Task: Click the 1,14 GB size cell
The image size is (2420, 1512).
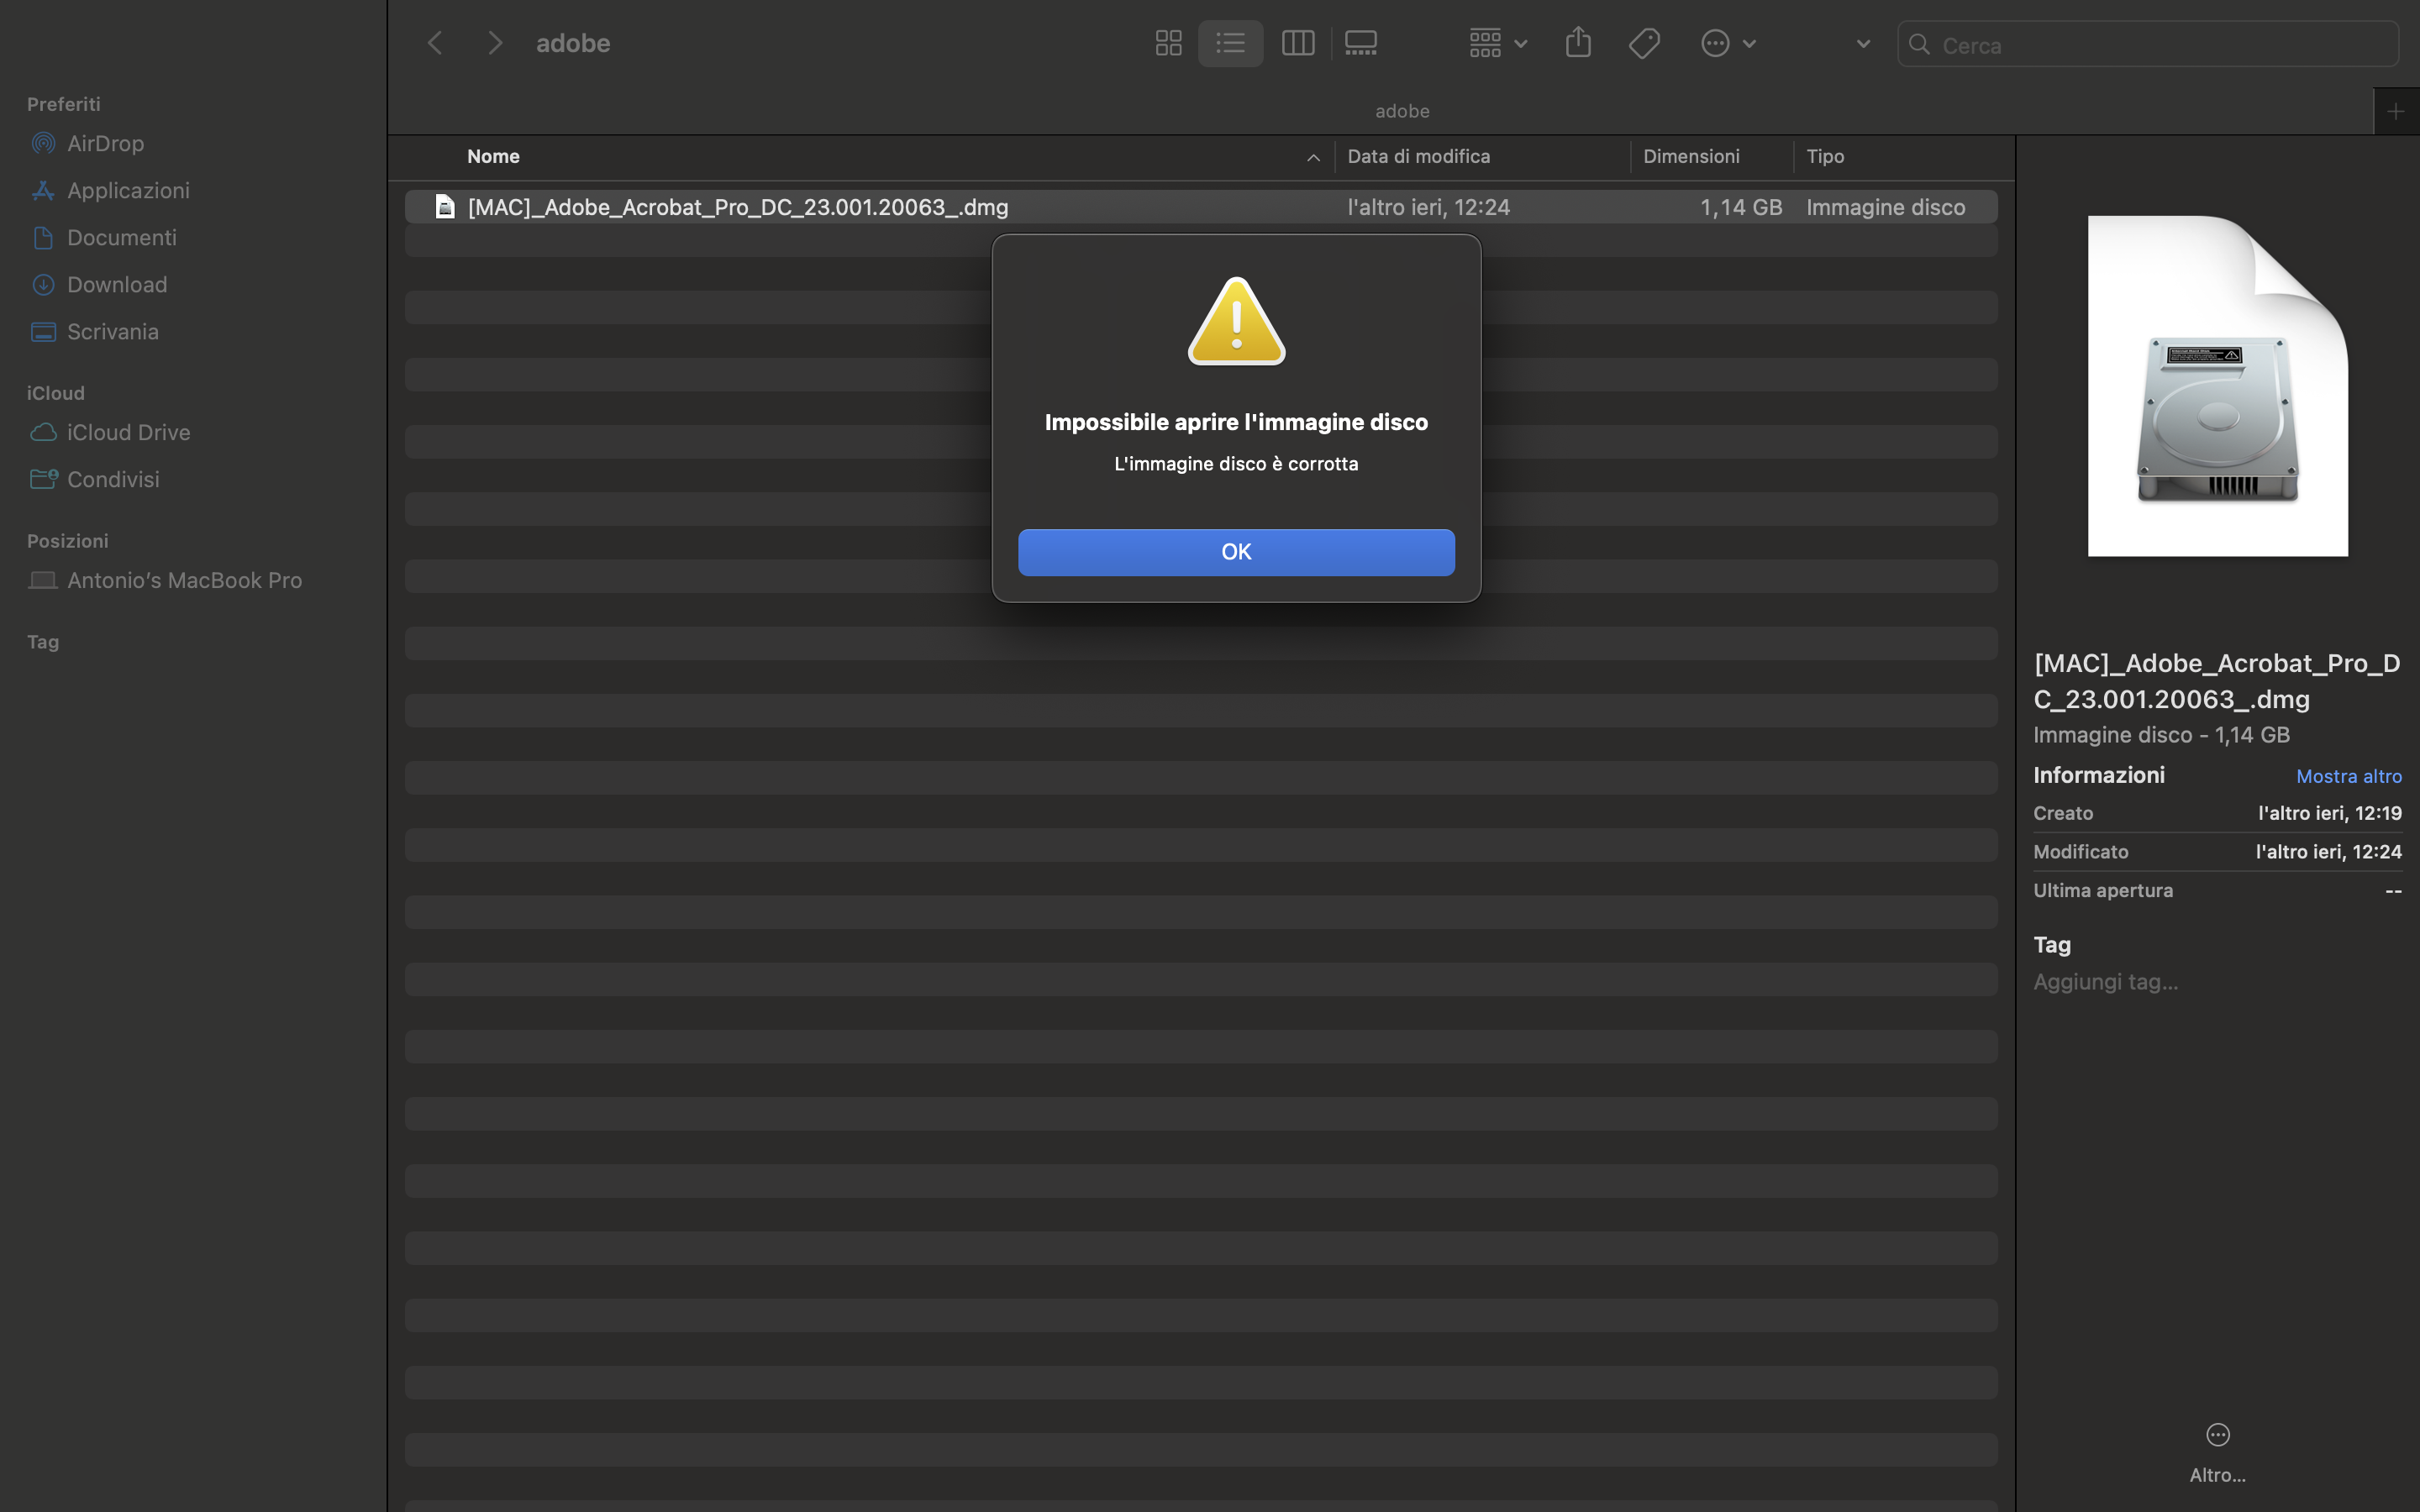Action: pos(1741,207)
